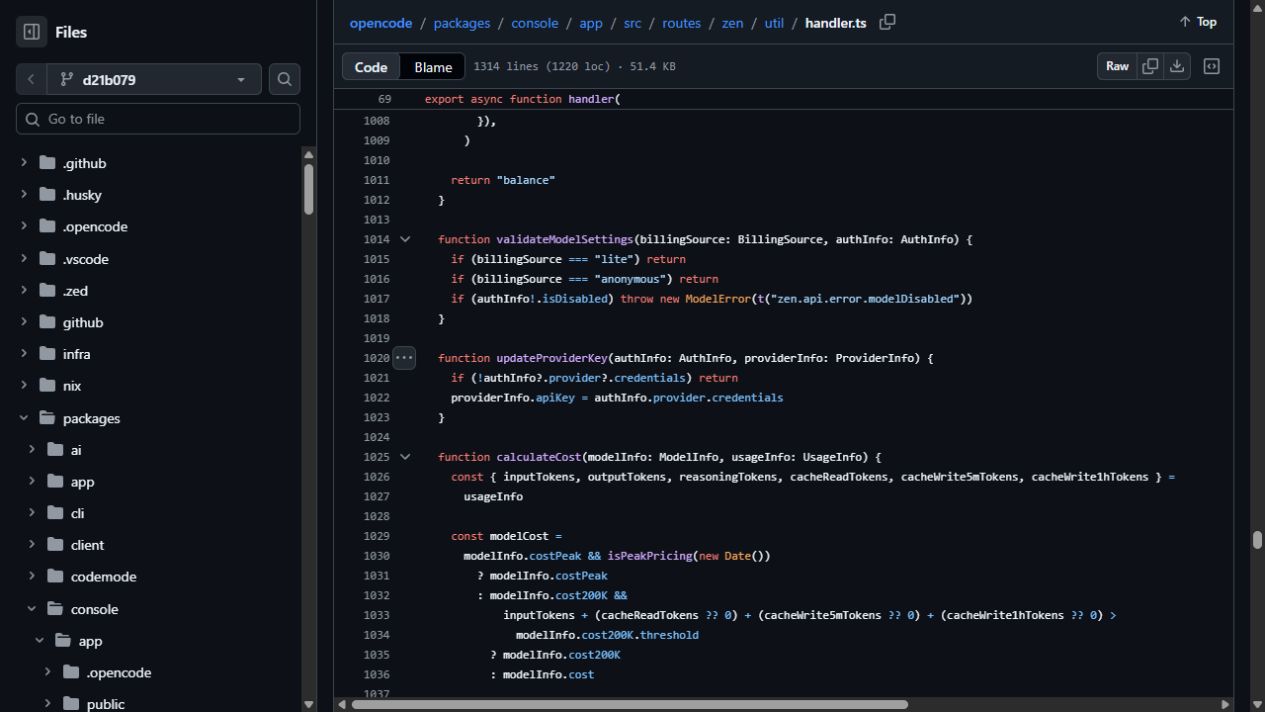Copy raw file contents icon
1265x712 pixels.
point(1150,66)
